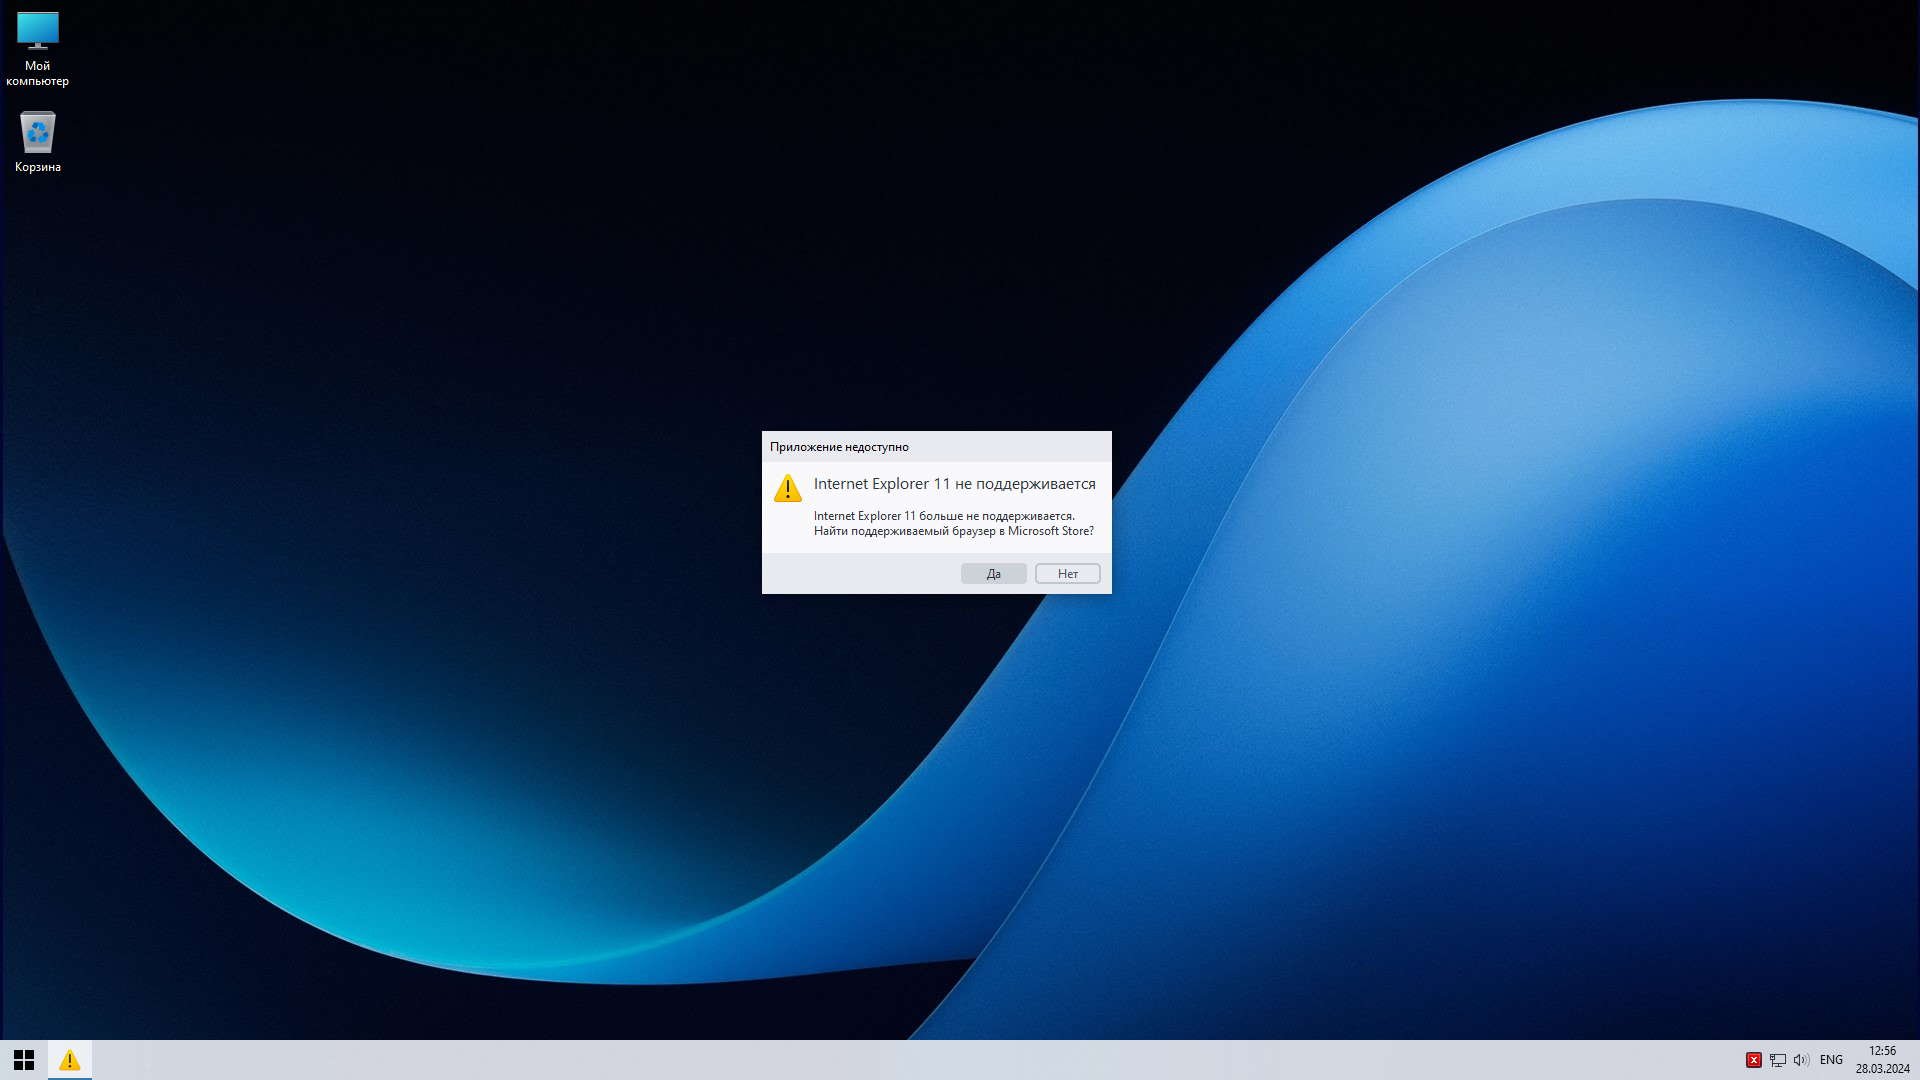Click empty area of the taskbar

[900, 1060]
